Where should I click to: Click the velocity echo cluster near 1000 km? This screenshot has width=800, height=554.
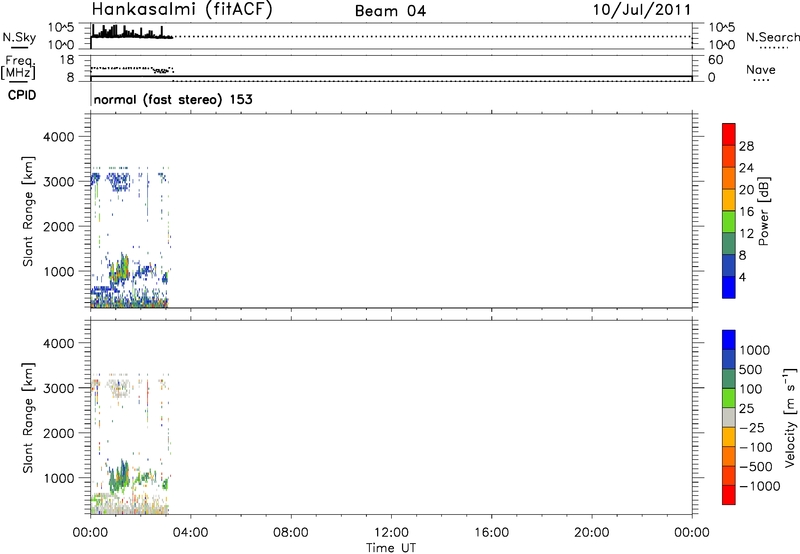(x=120, y=477)
